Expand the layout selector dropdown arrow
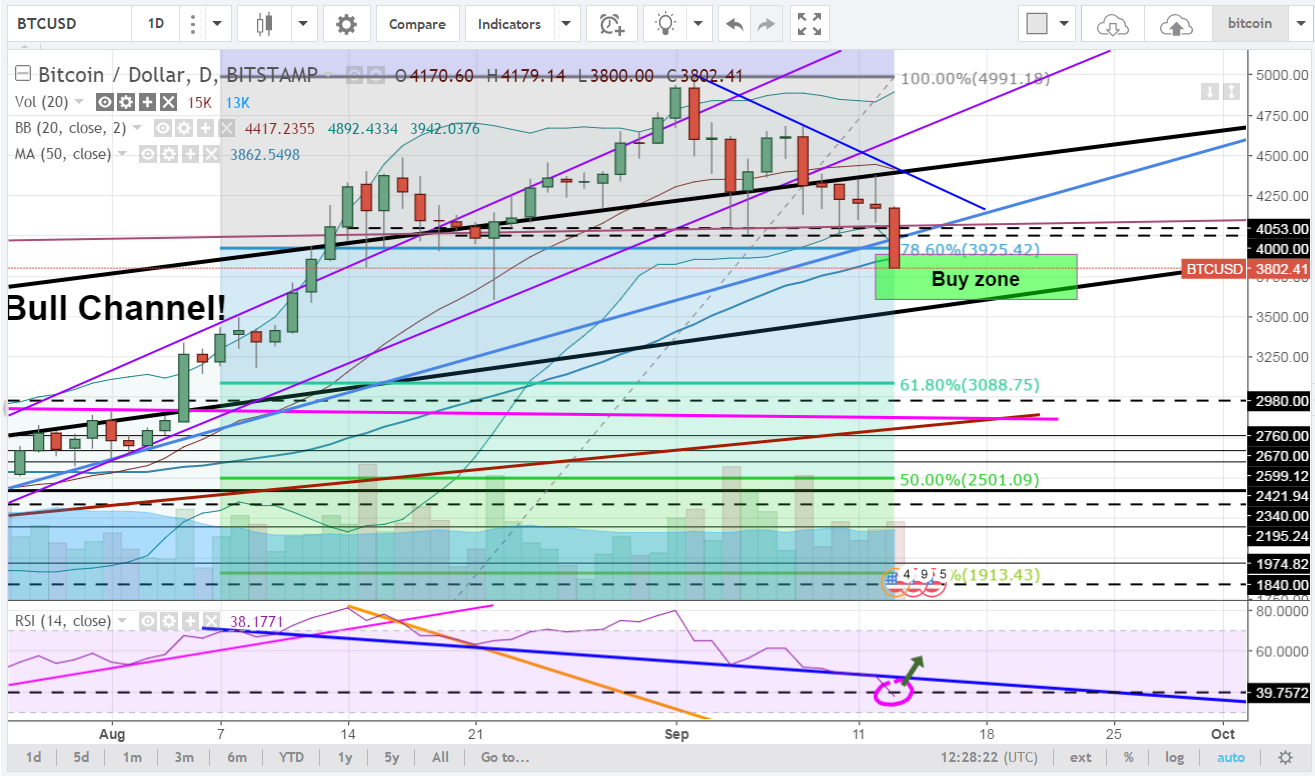 click(1064, 24)
